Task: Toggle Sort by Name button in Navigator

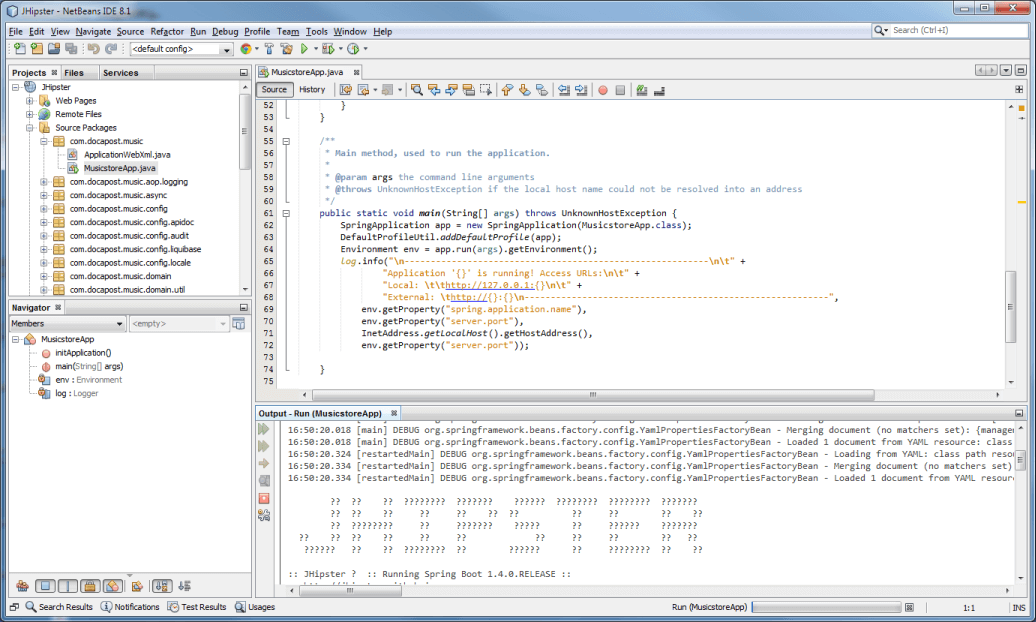Action: click(161, 586)
